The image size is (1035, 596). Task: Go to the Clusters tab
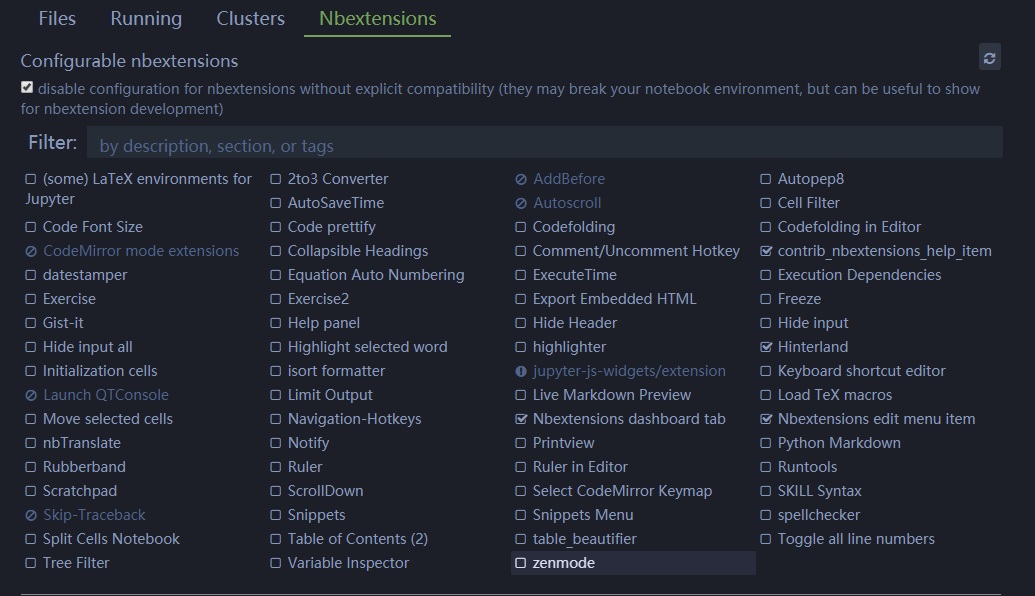coord(250,19)
